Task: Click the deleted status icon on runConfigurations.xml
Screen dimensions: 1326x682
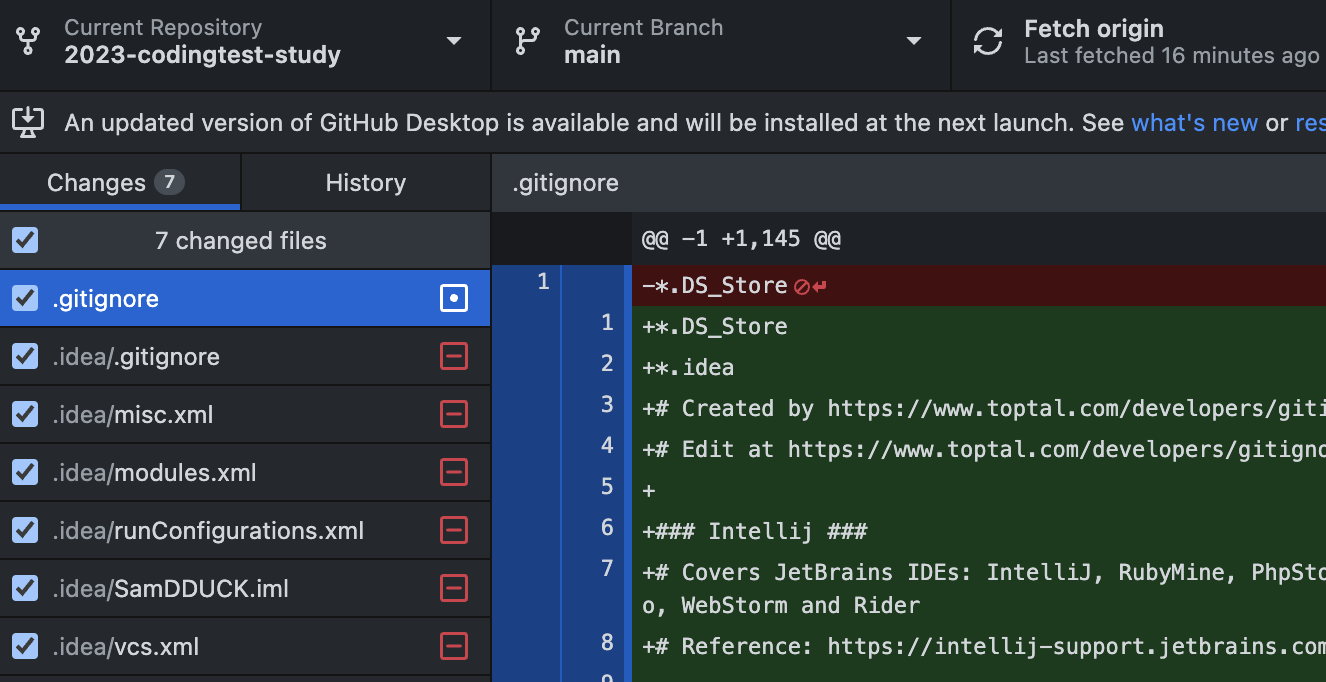Action: tap(454, 530)
